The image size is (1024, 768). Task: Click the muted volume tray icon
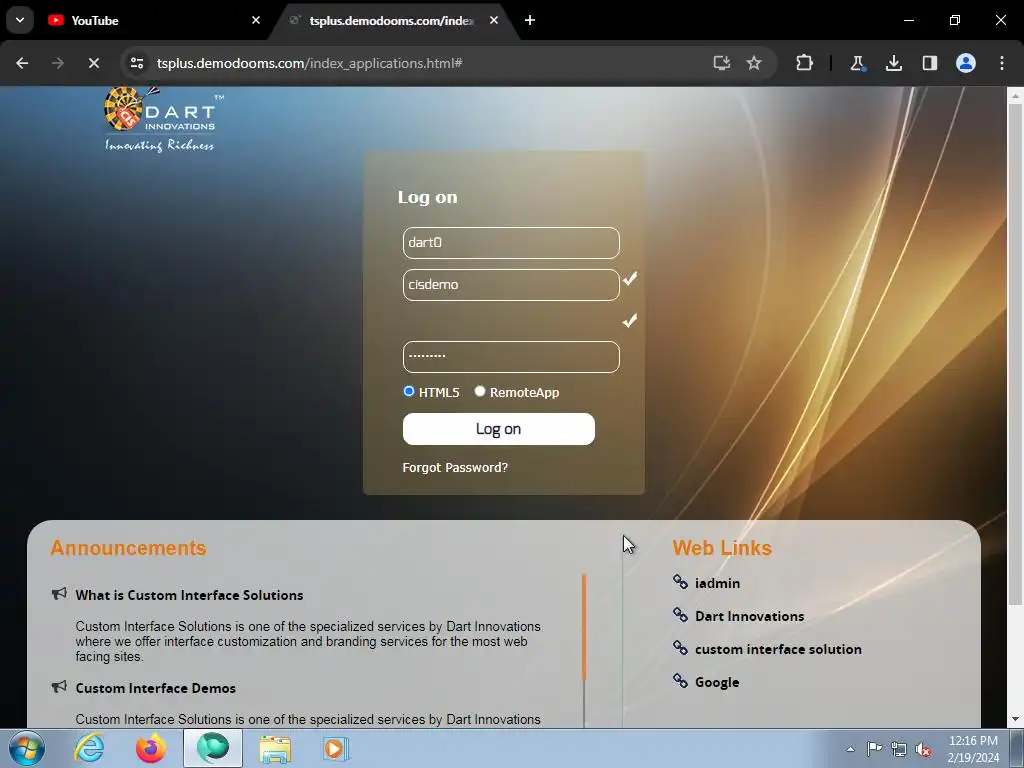point(923,750)
